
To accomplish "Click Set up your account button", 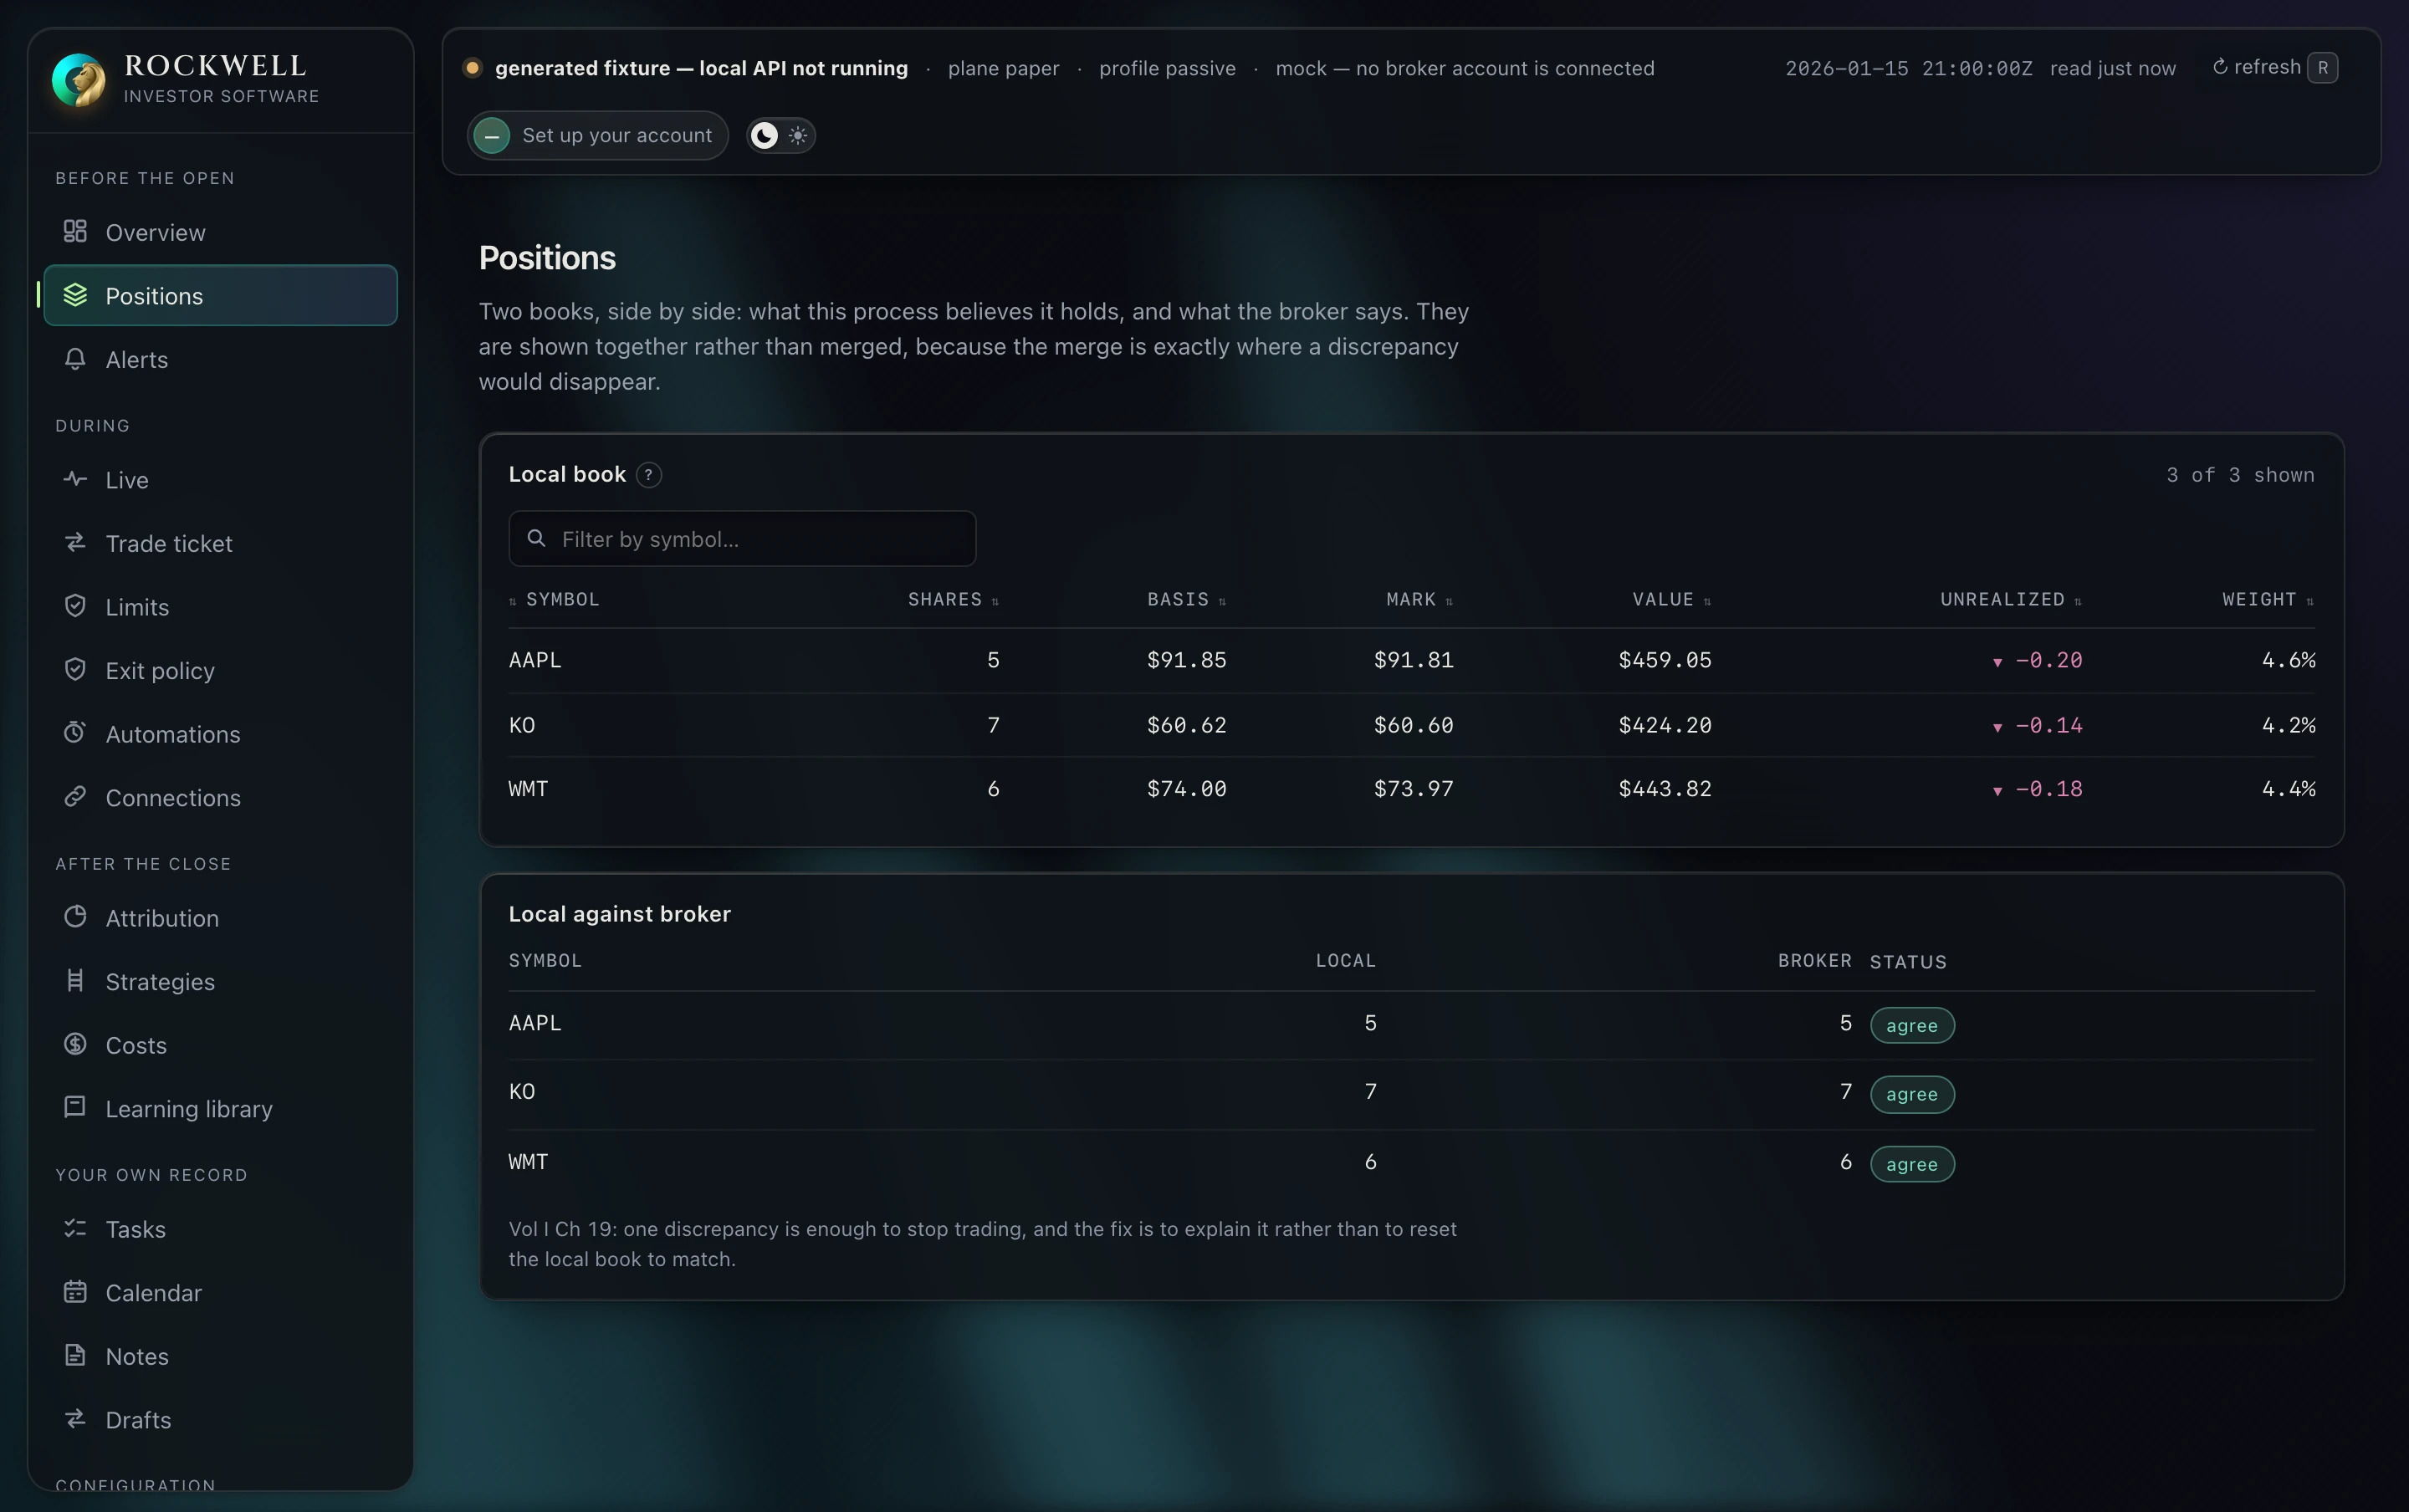I will [x=597, y=135].
